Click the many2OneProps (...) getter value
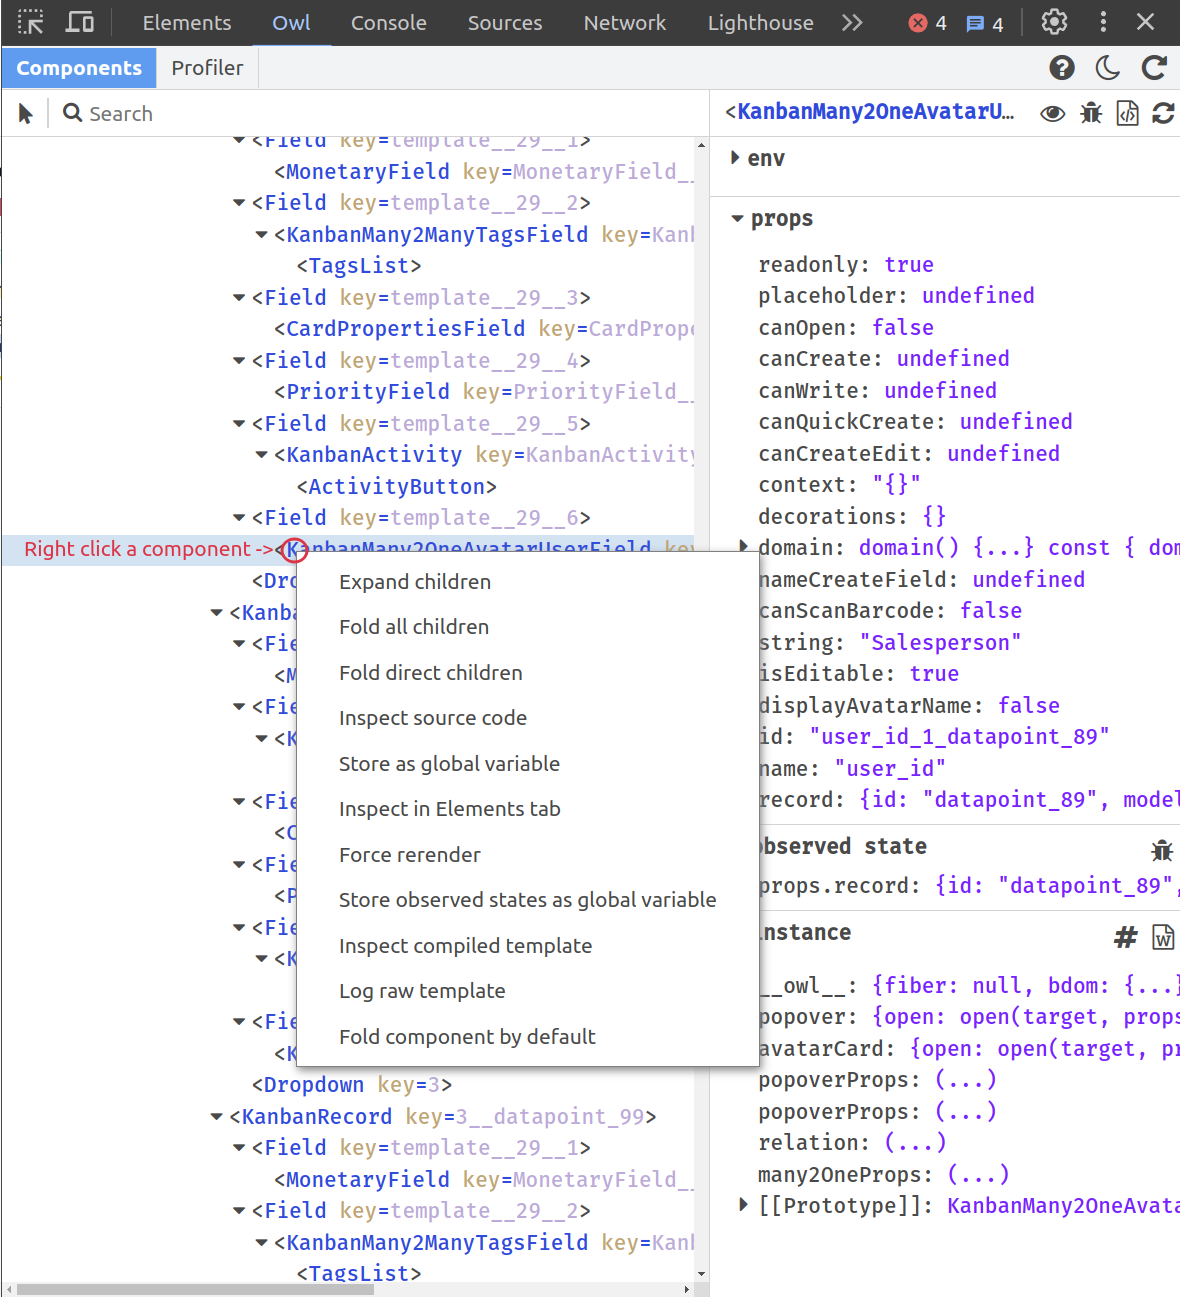1180x1297 pixels. coord(978,1174)
